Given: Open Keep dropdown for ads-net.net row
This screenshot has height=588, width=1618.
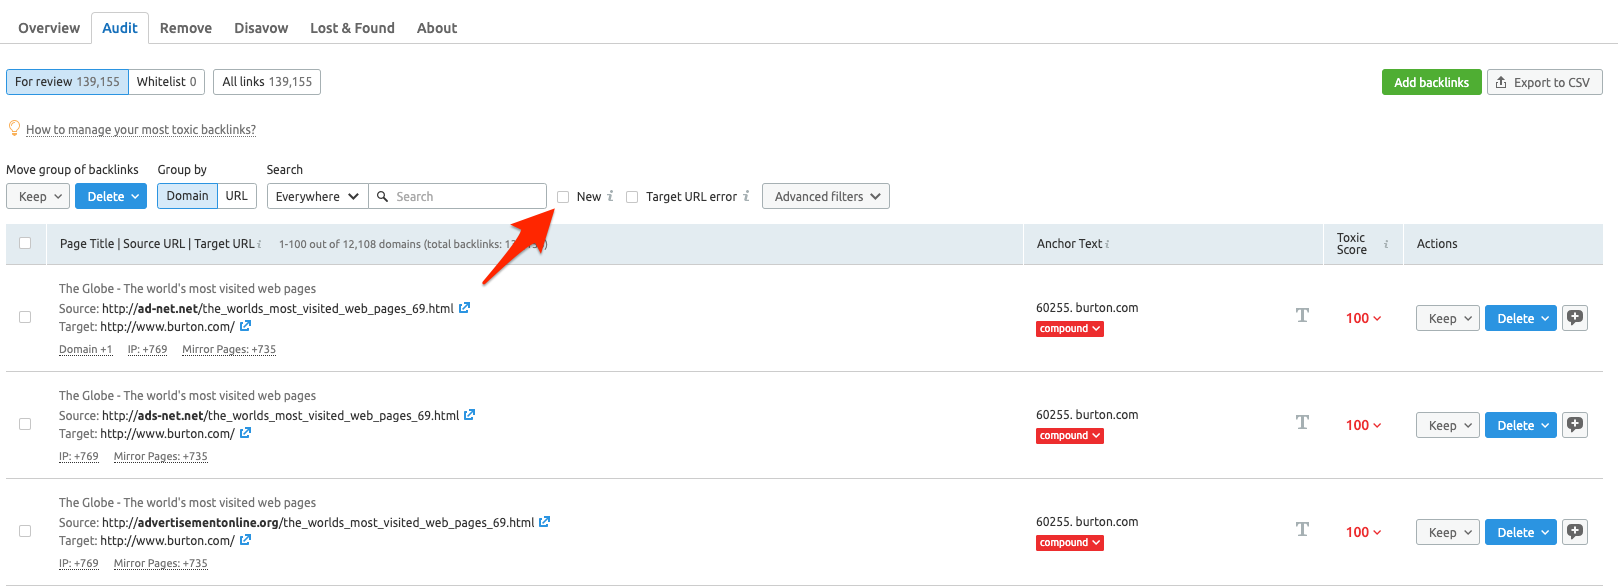Looking at the screenshot, I should coord(1448,425).
